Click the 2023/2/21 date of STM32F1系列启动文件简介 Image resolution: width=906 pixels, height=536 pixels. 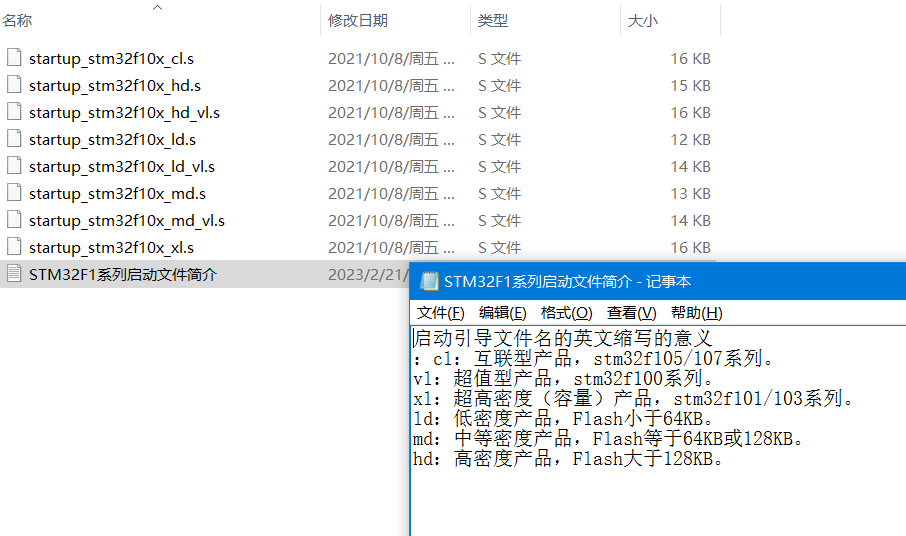(368, 274)
